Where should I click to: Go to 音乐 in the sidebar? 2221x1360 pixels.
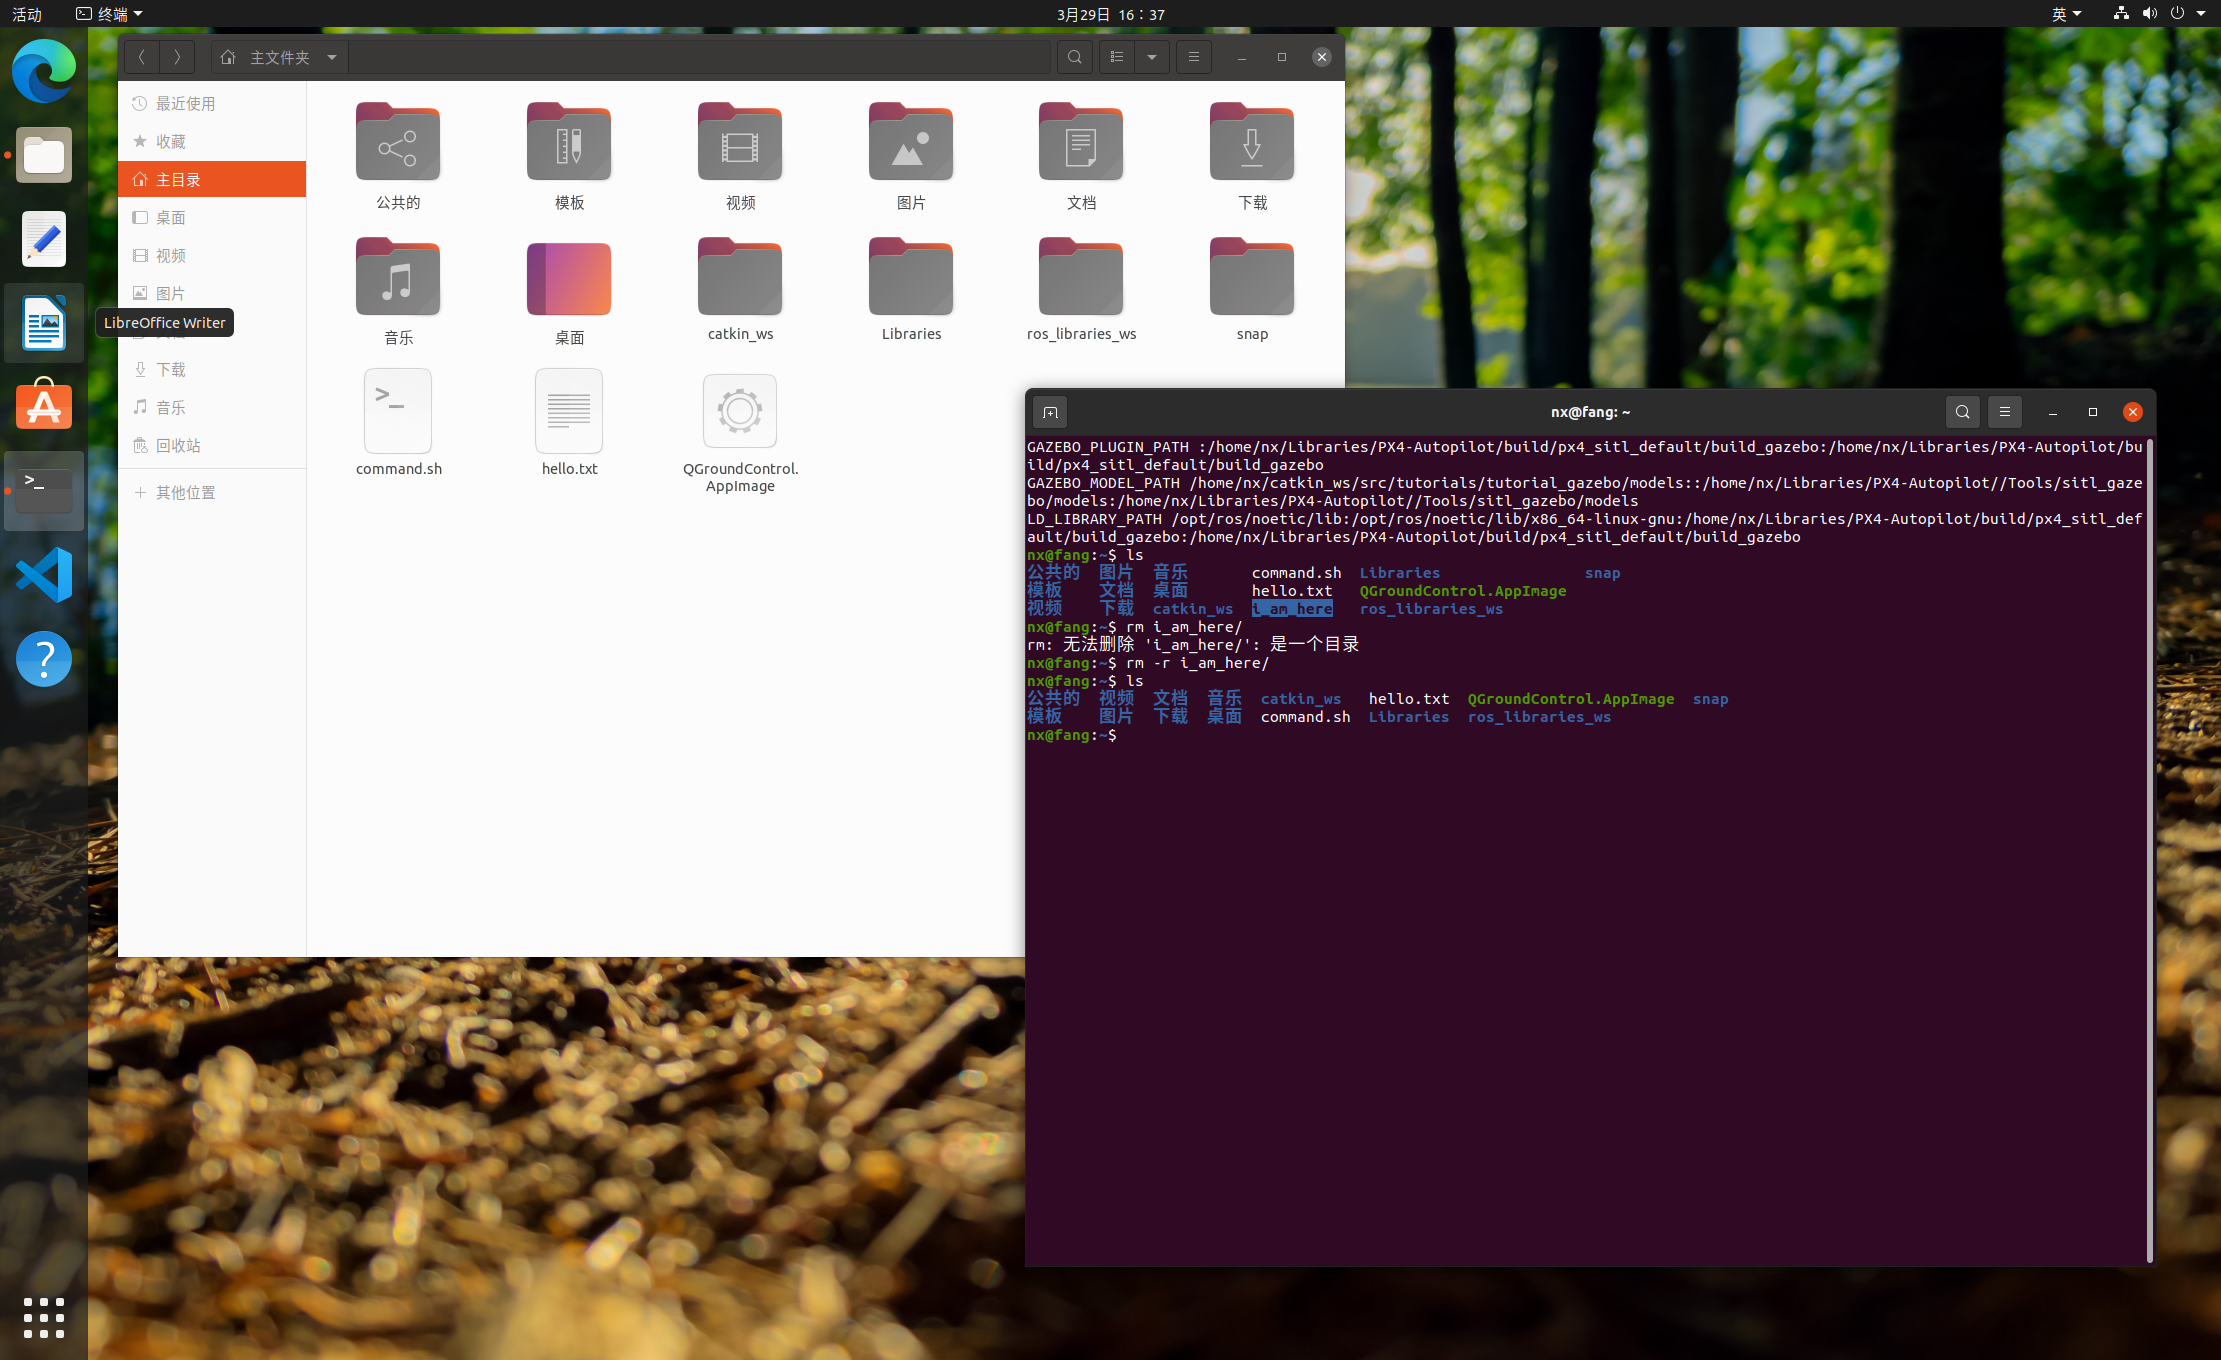[x=212, y=407]
